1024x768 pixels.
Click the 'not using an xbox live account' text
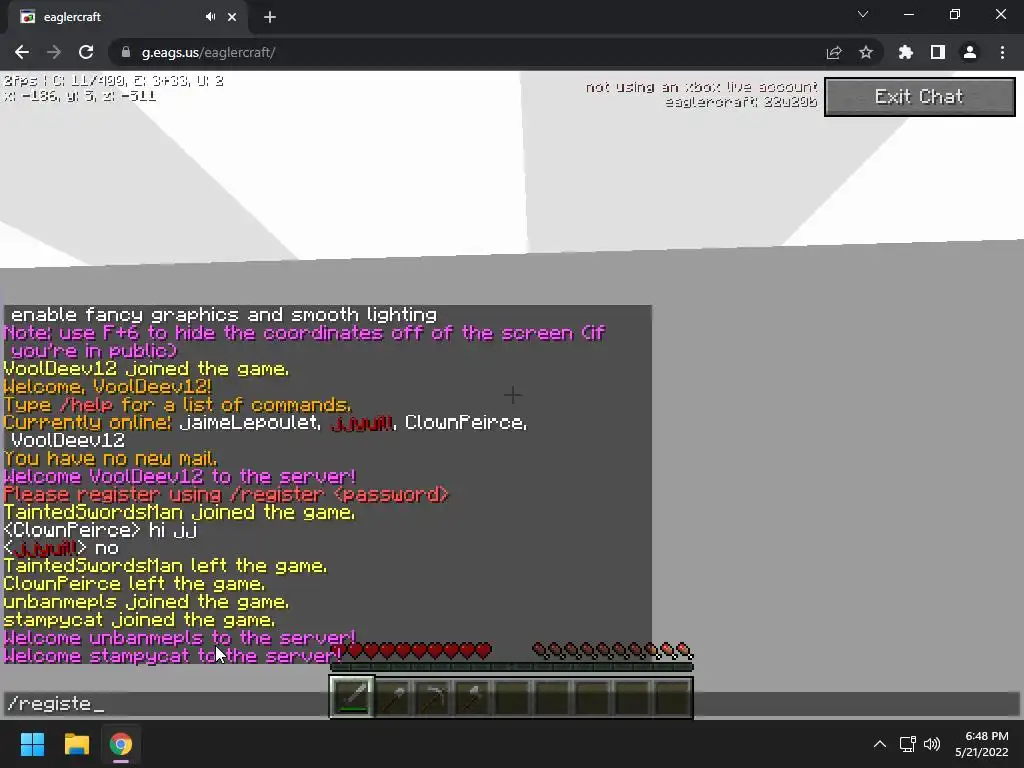tap(701, 87)
